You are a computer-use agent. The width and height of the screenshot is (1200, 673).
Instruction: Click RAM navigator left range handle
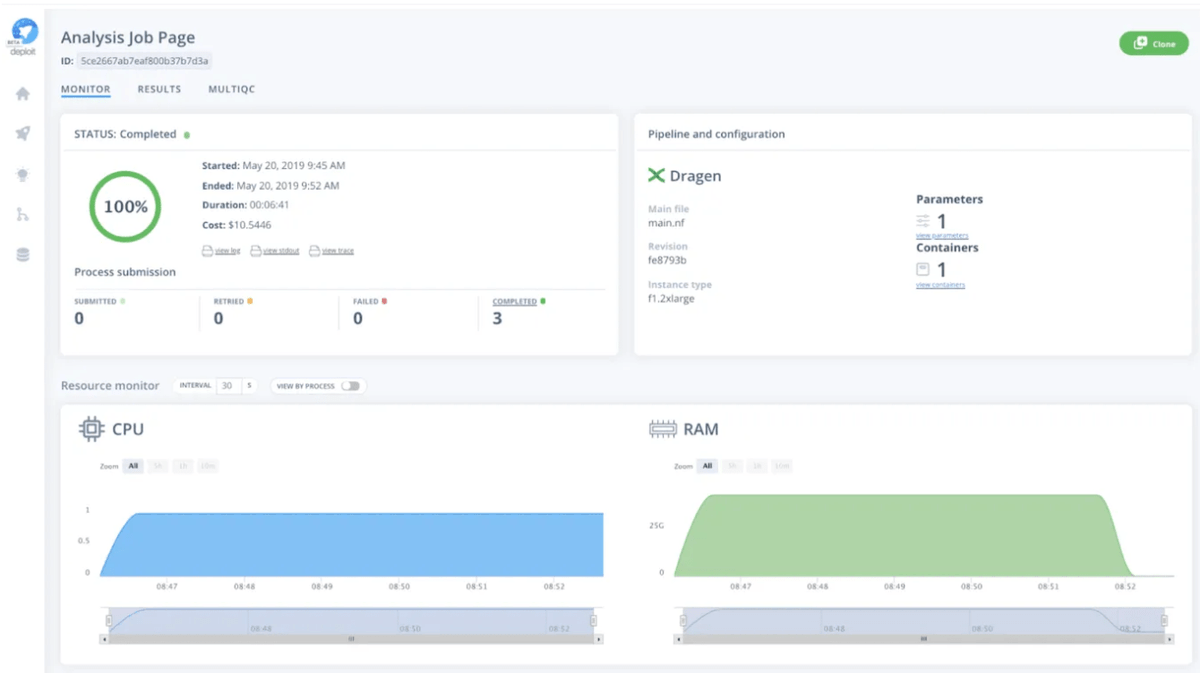pyautogui.click(x=684, y=620)
